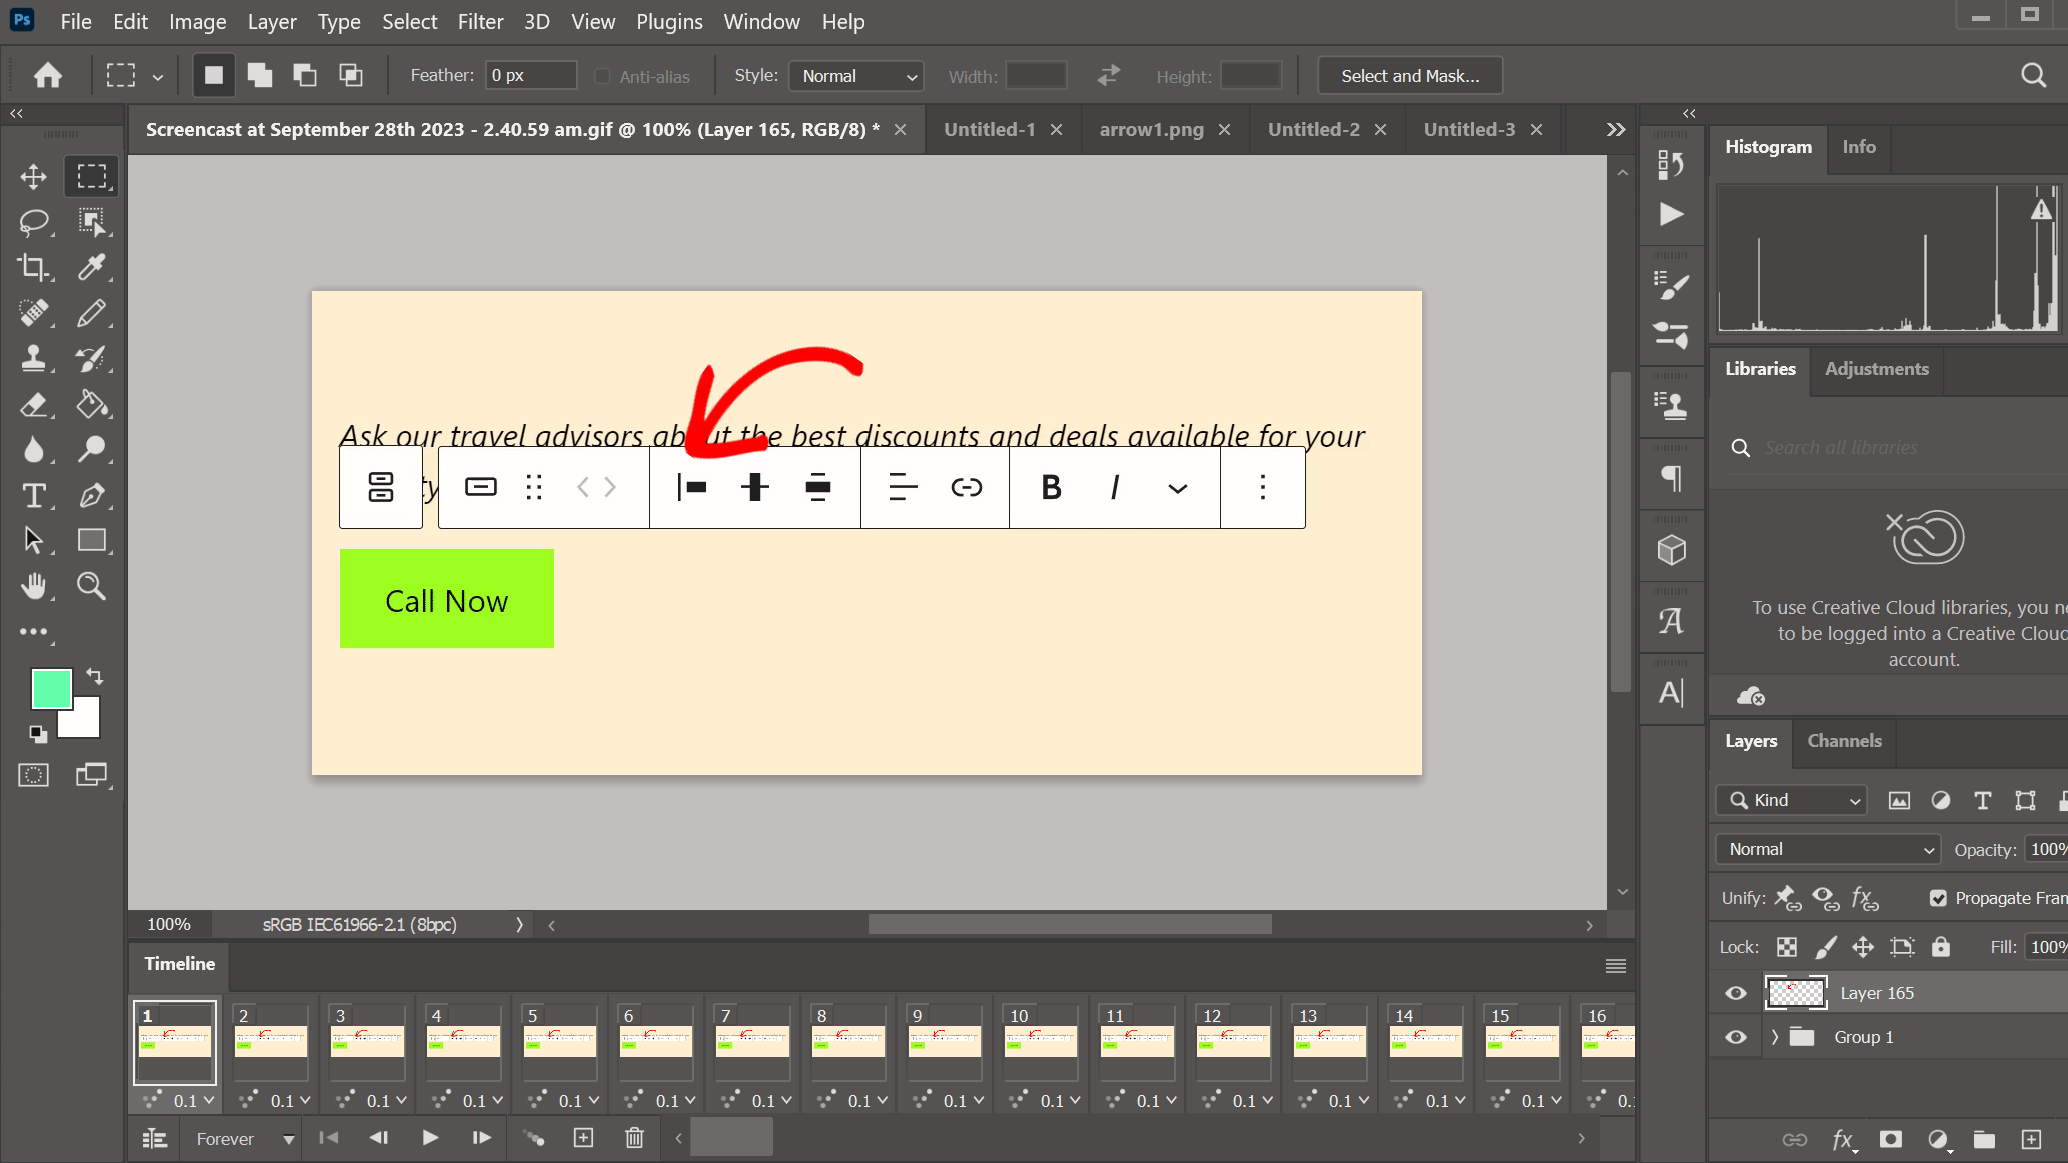Hide the Layer 165 layer
The height and width of the screenshot is (1163, 2068).
click(1735, 992)
